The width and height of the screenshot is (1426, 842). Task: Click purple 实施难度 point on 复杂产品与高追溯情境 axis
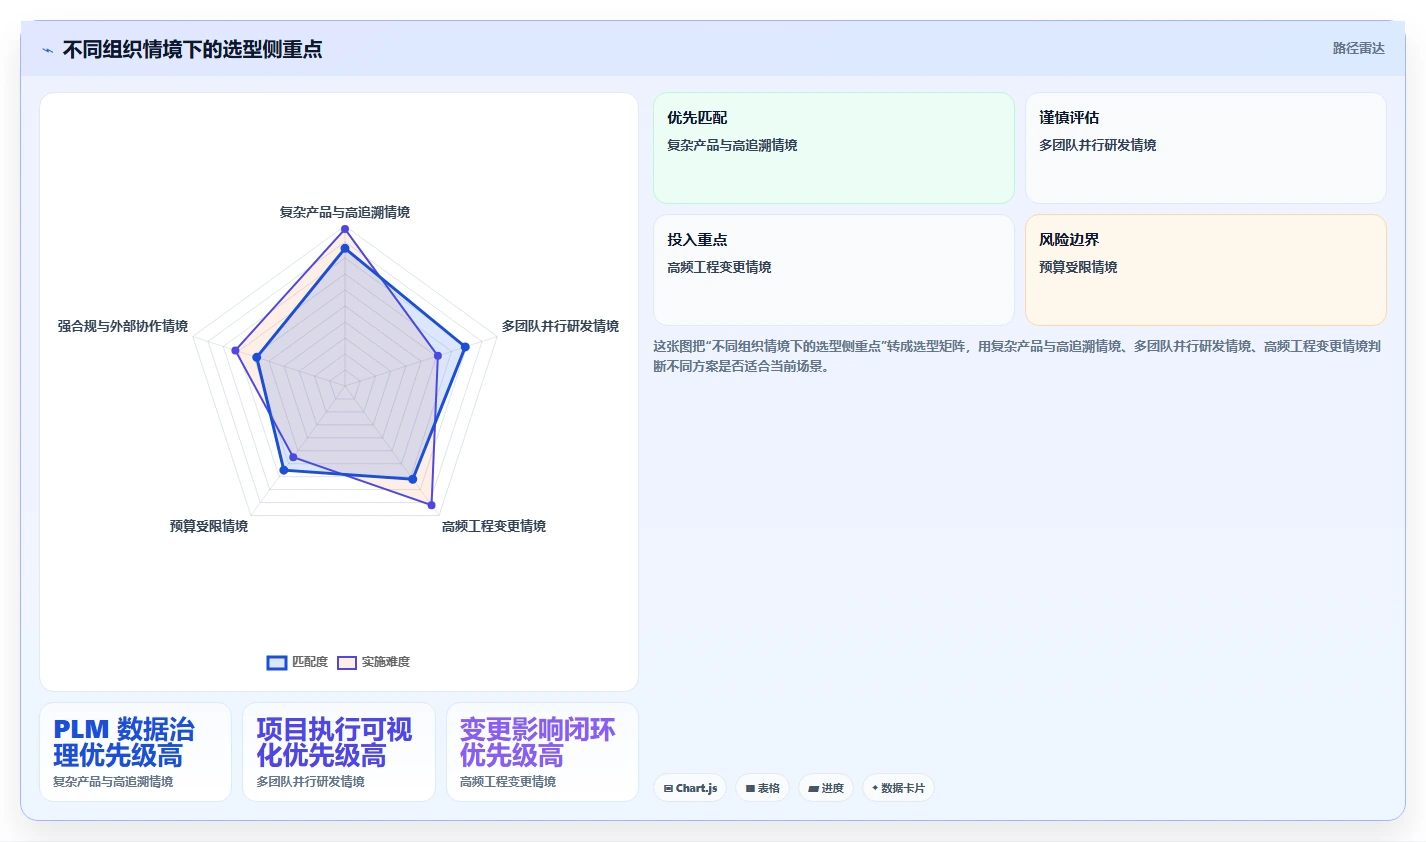(x=345, y=229)
